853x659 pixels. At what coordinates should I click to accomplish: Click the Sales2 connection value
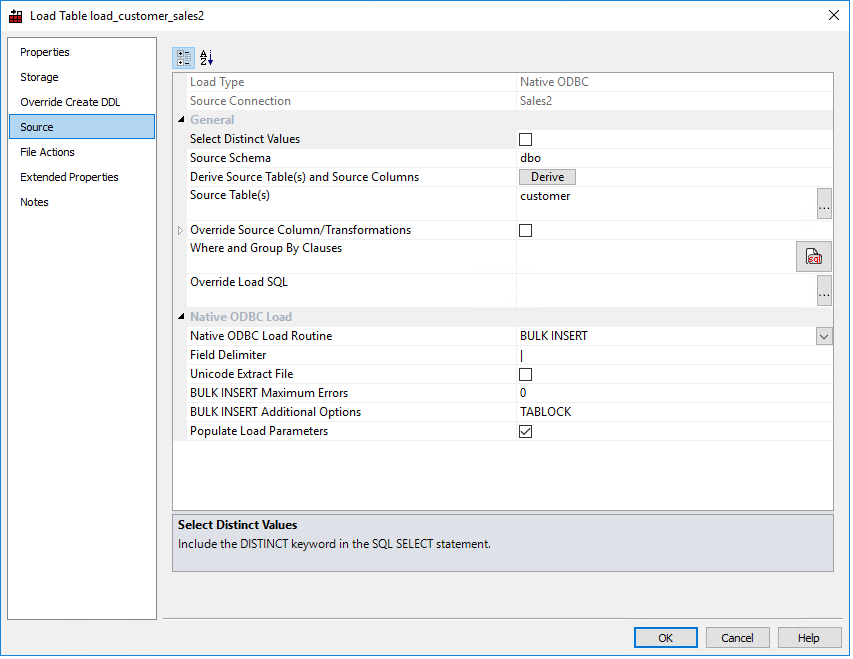pos(536,101)
